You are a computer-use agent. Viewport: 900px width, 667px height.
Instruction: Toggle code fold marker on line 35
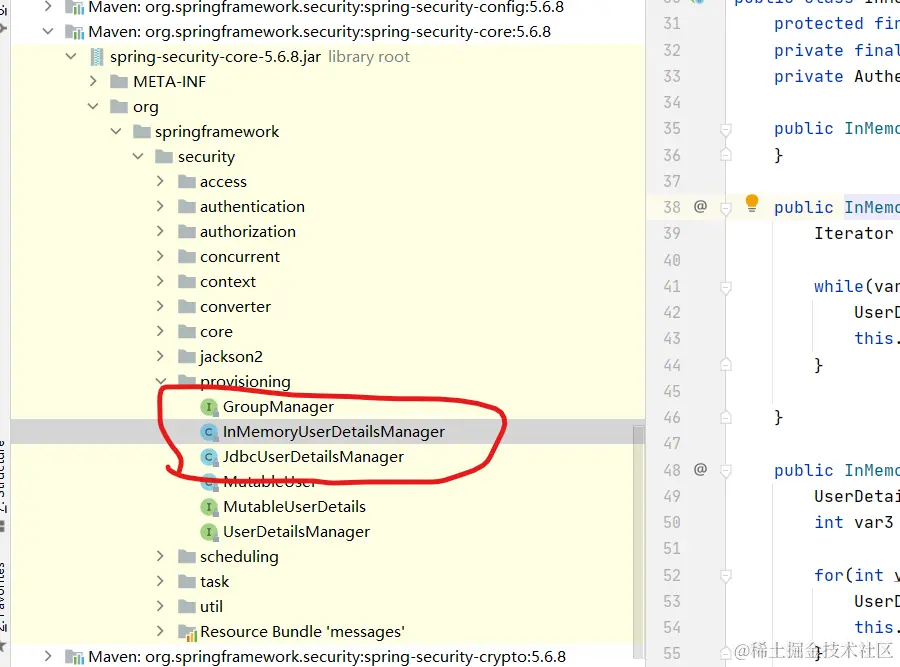click(x=726, y=130)
